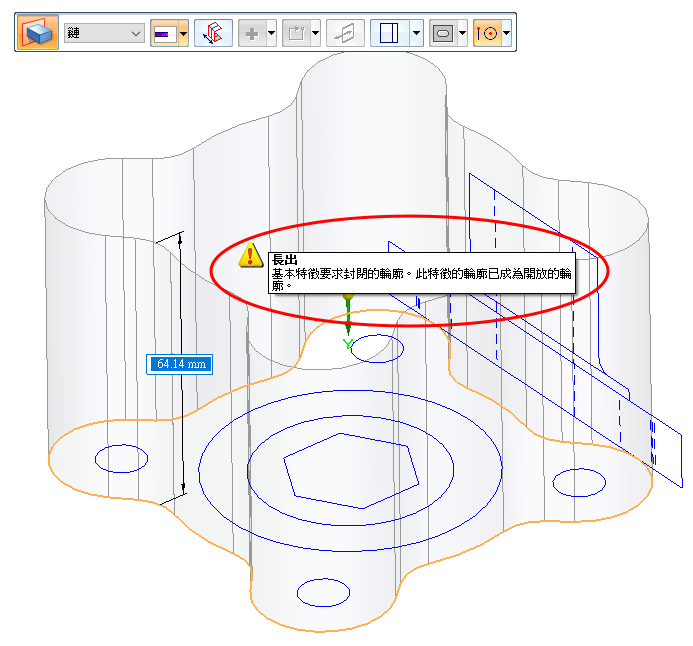Screen dimensions: 693x646
Task: Click the 長出 heading in the tooltip
Action: [285, 260]
